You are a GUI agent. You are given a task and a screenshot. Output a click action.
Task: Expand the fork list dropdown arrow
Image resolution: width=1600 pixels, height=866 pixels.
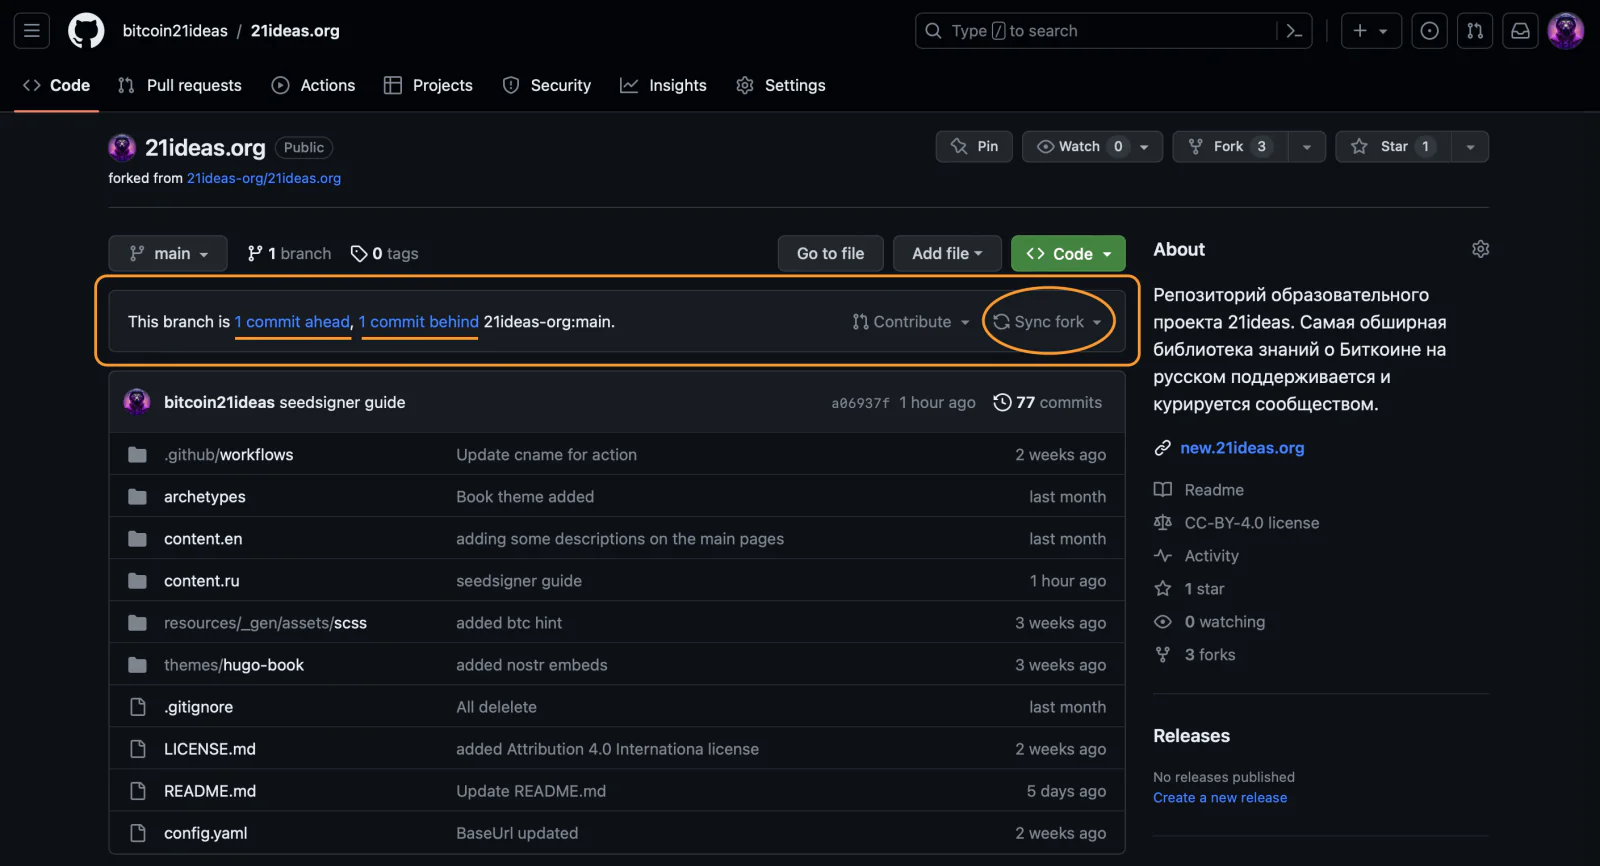(1307, 147)
